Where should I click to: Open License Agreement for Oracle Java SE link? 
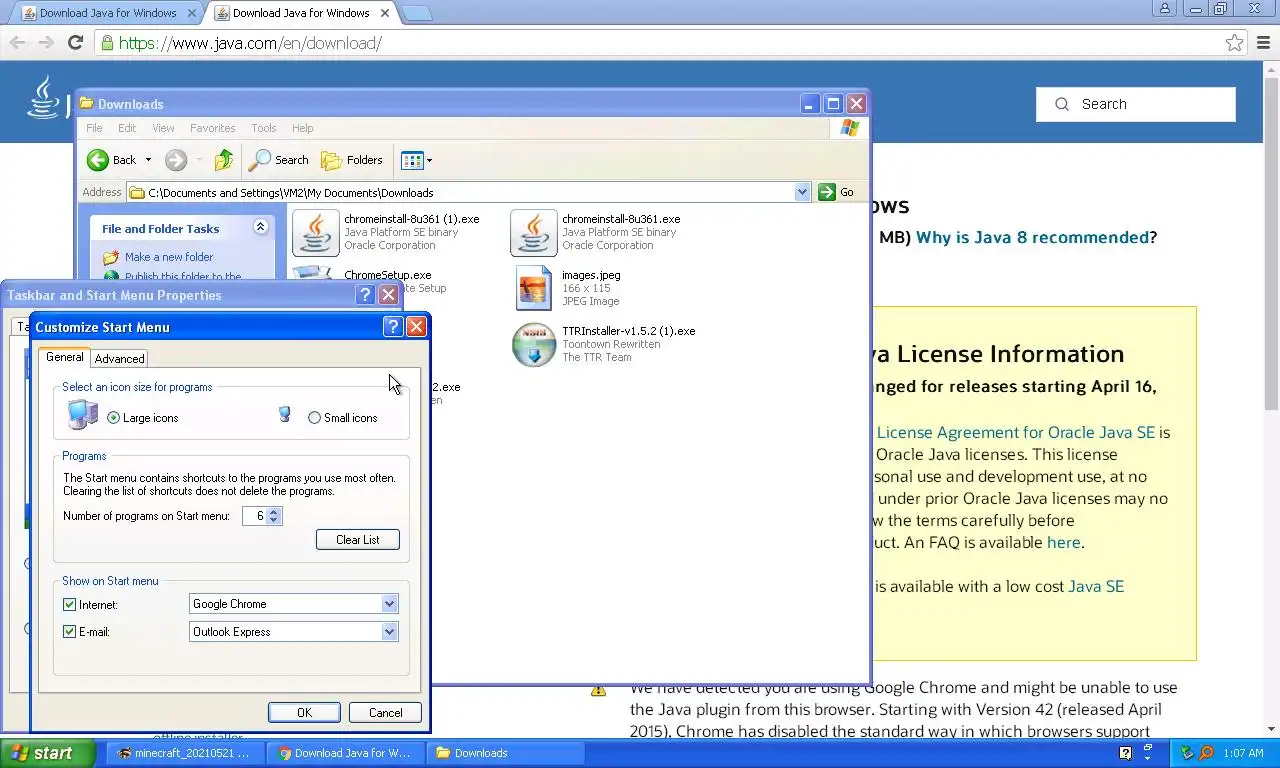(x=1016, y=432)
